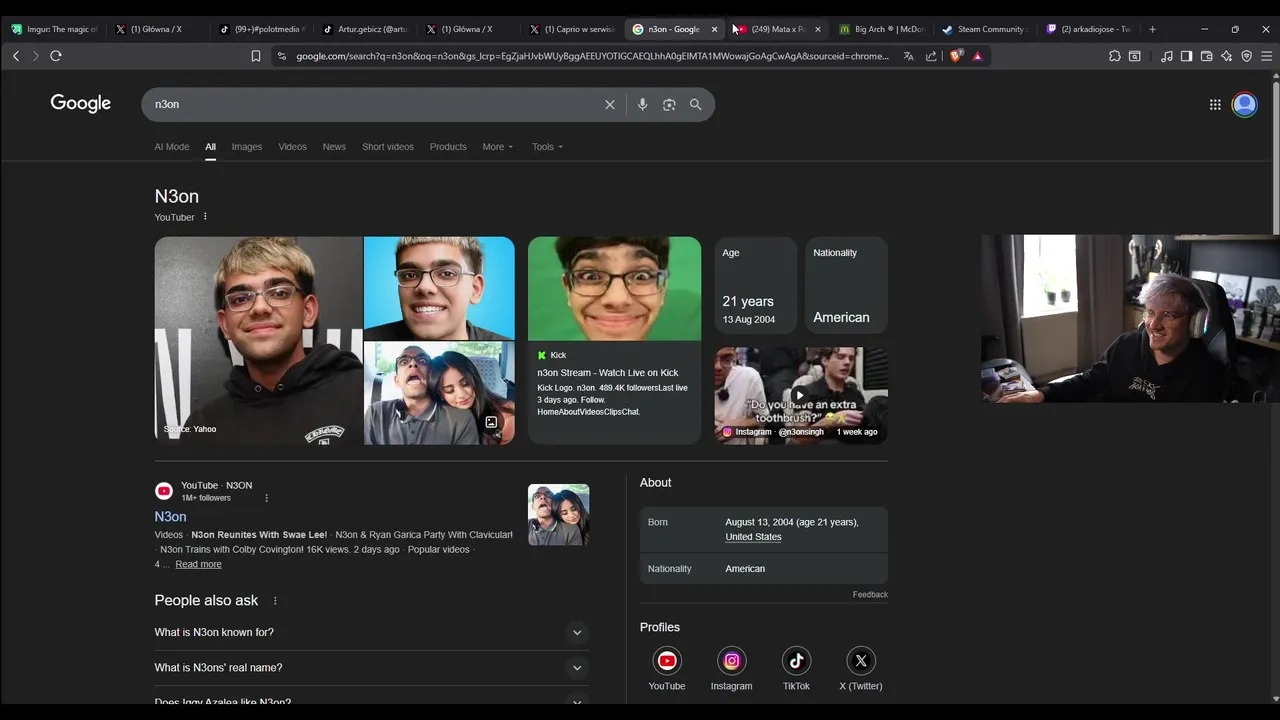Open the Age 21 years card
Viewport: 1280px width, 720px height.
point(755,285)
